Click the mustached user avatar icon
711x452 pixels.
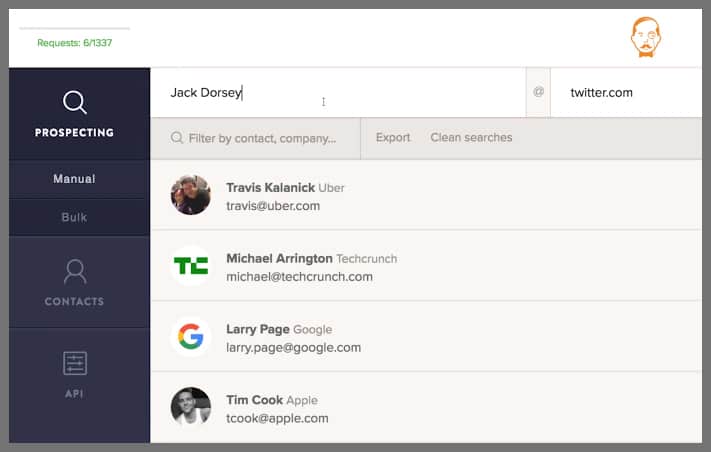[646, 37]
